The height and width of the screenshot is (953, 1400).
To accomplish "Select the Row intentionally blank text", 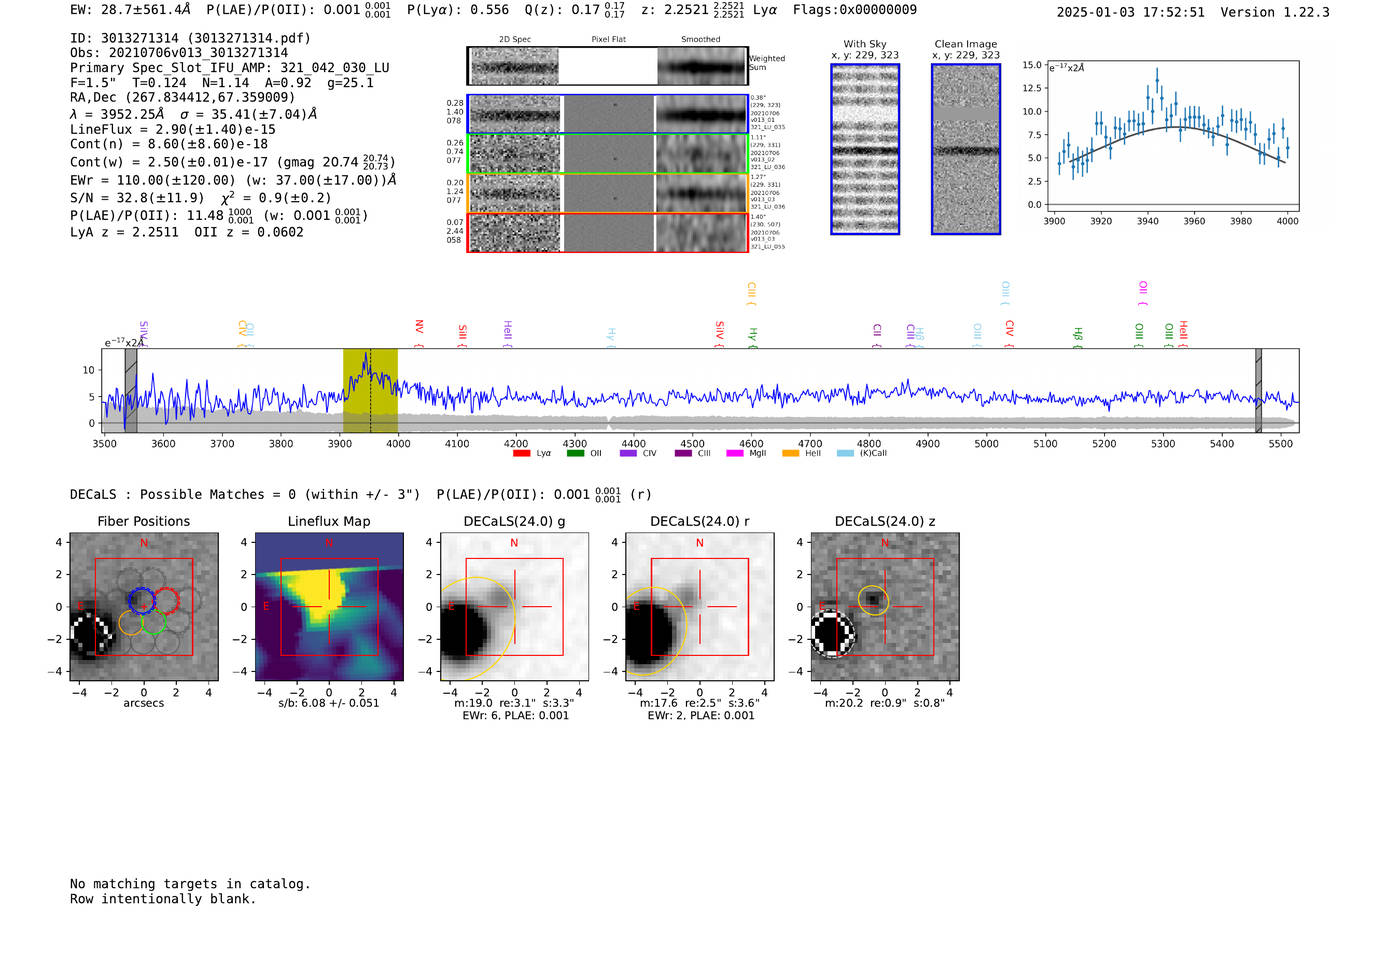I will tap(163, 899).
